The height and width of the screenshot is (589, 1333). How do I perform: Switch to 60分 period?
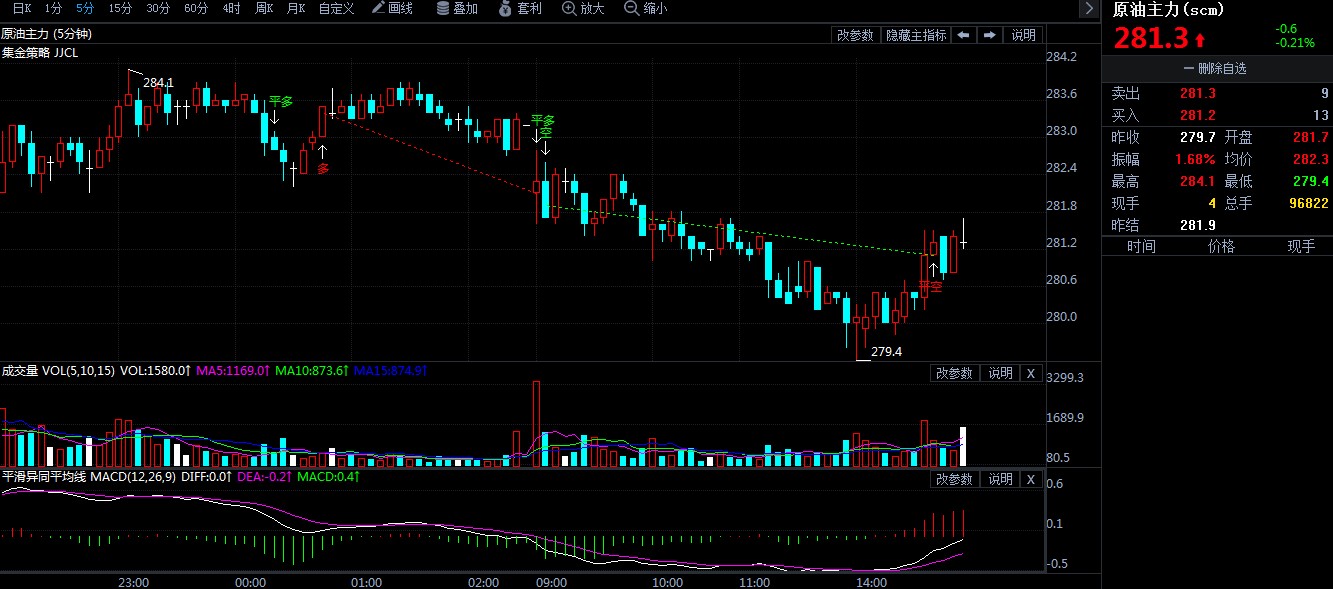pyautogui.click(x=196, y=8)
